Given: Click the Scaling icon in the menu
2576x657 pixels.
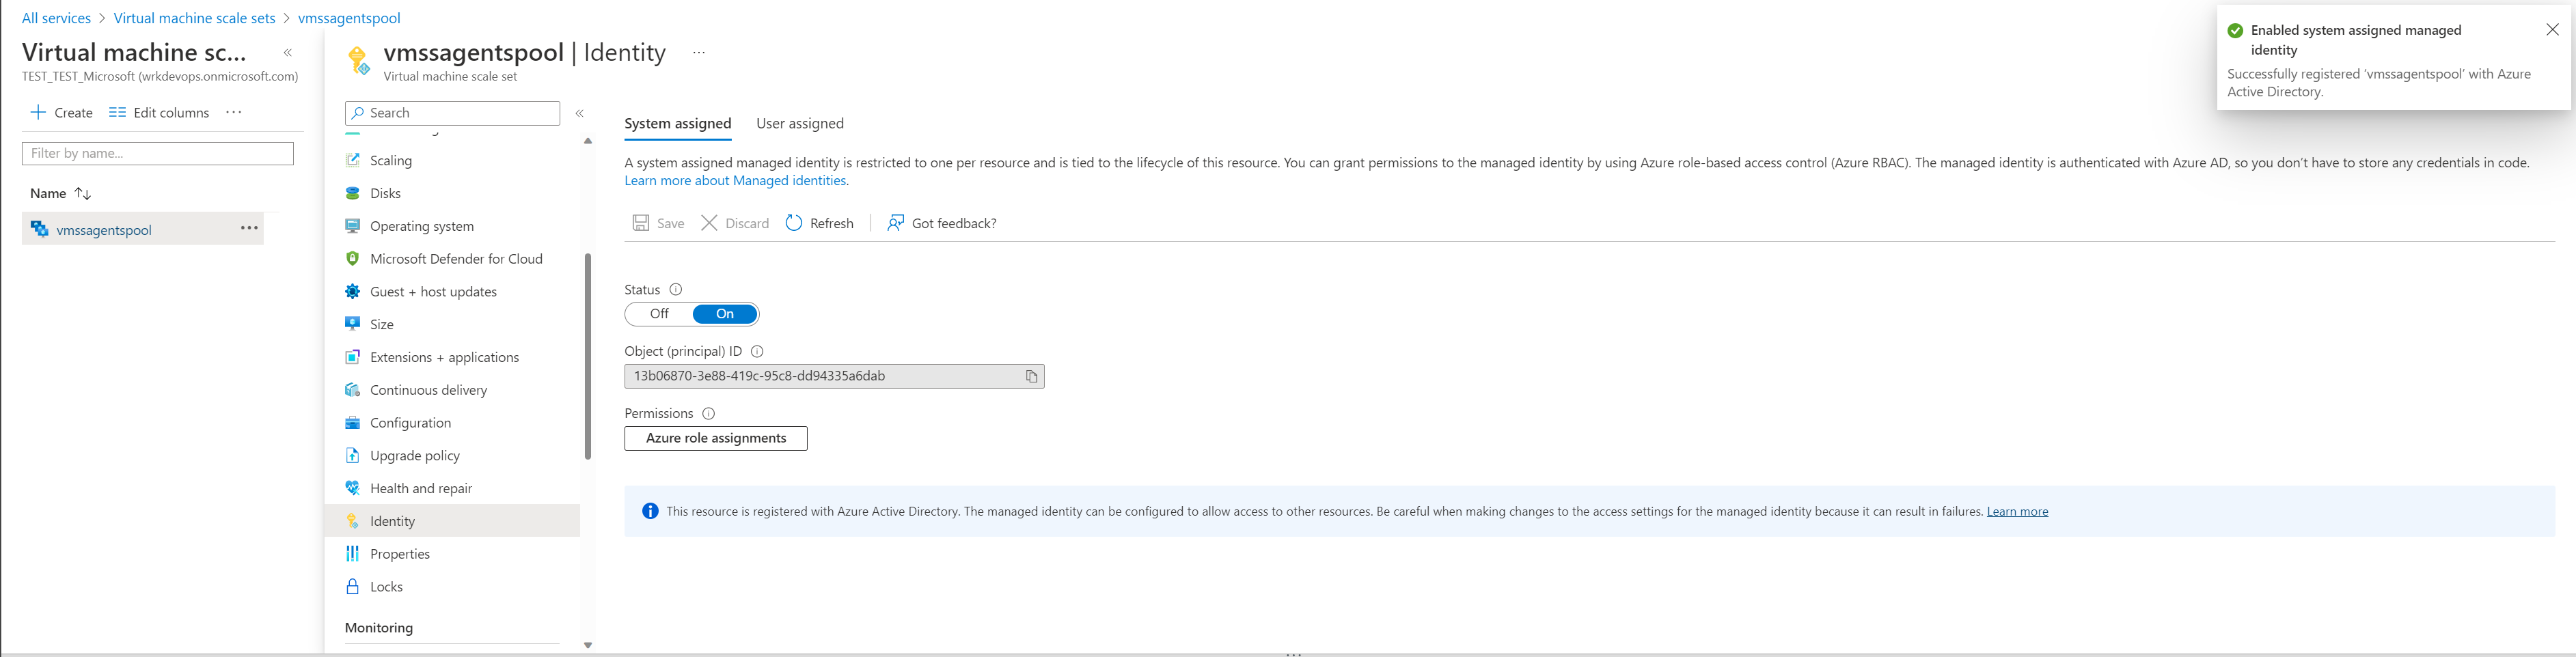Looking at the screenshot, I should click(352, 160).
